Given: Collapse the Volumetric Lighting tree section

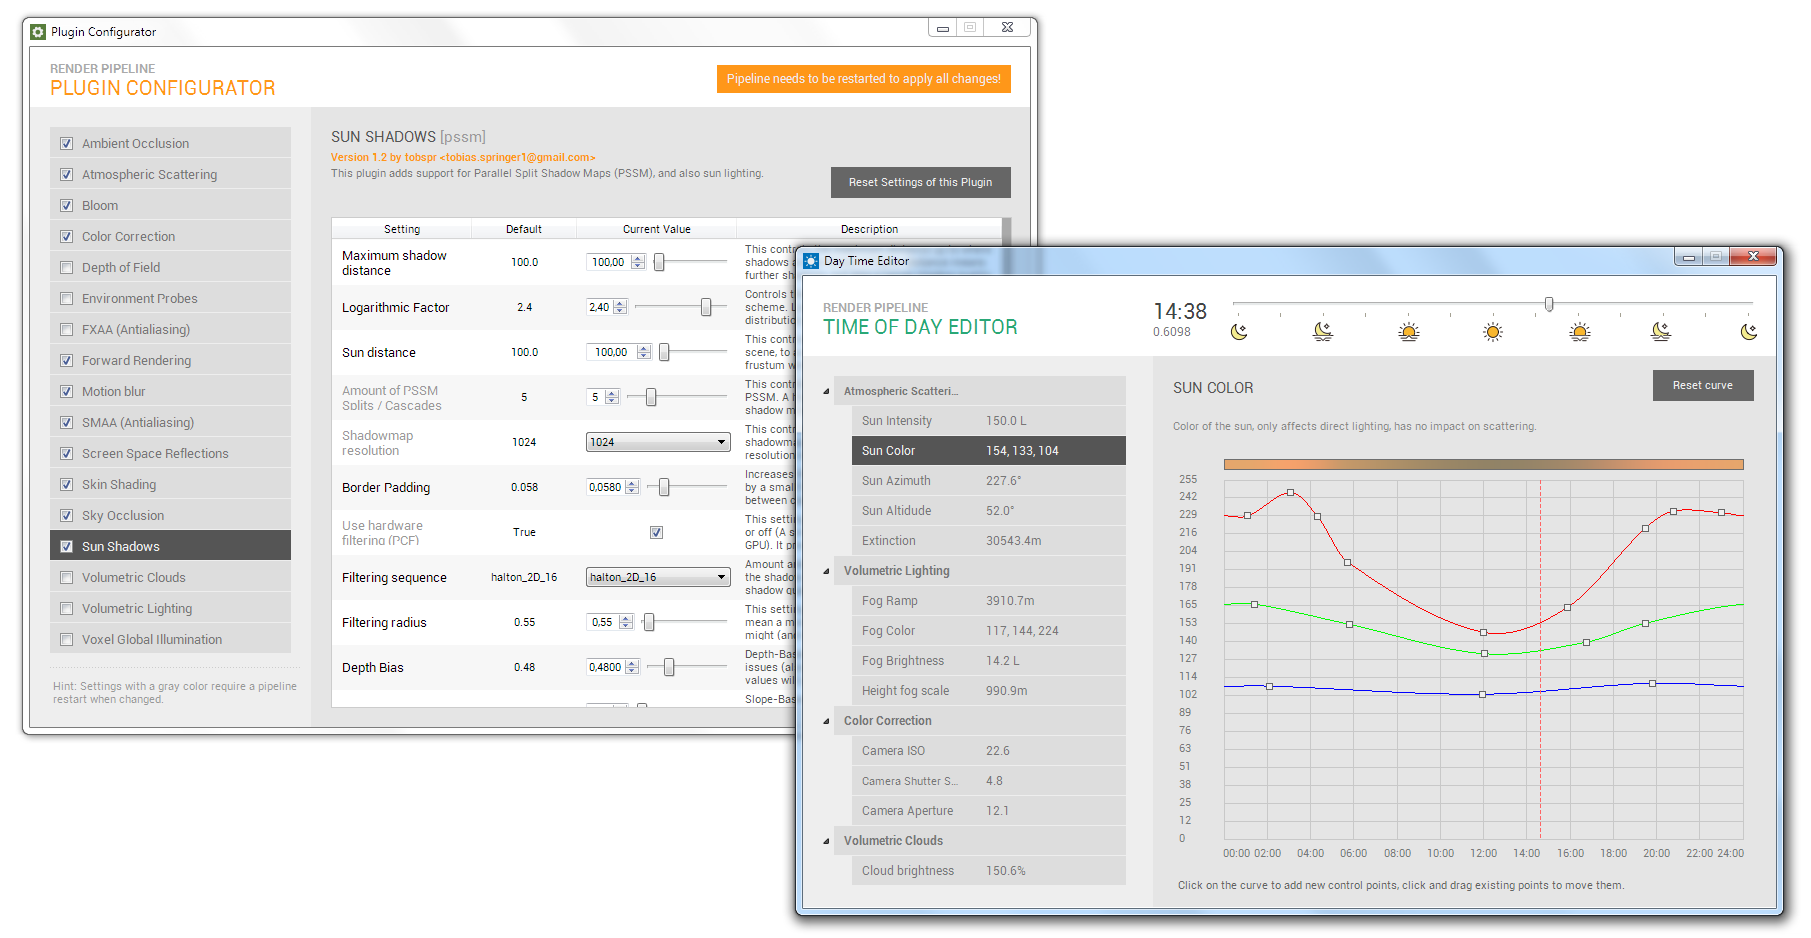Looking at the screenshot, I should click(x=826, y=571).
